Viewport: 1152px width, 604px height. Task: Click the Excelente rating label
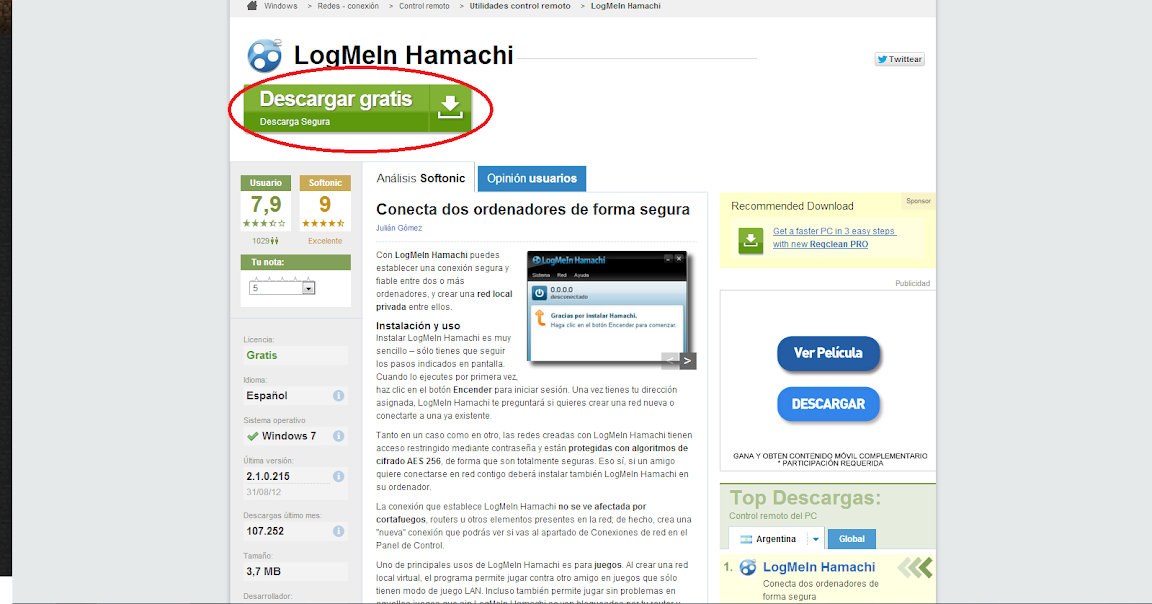(x=325, y=241)
